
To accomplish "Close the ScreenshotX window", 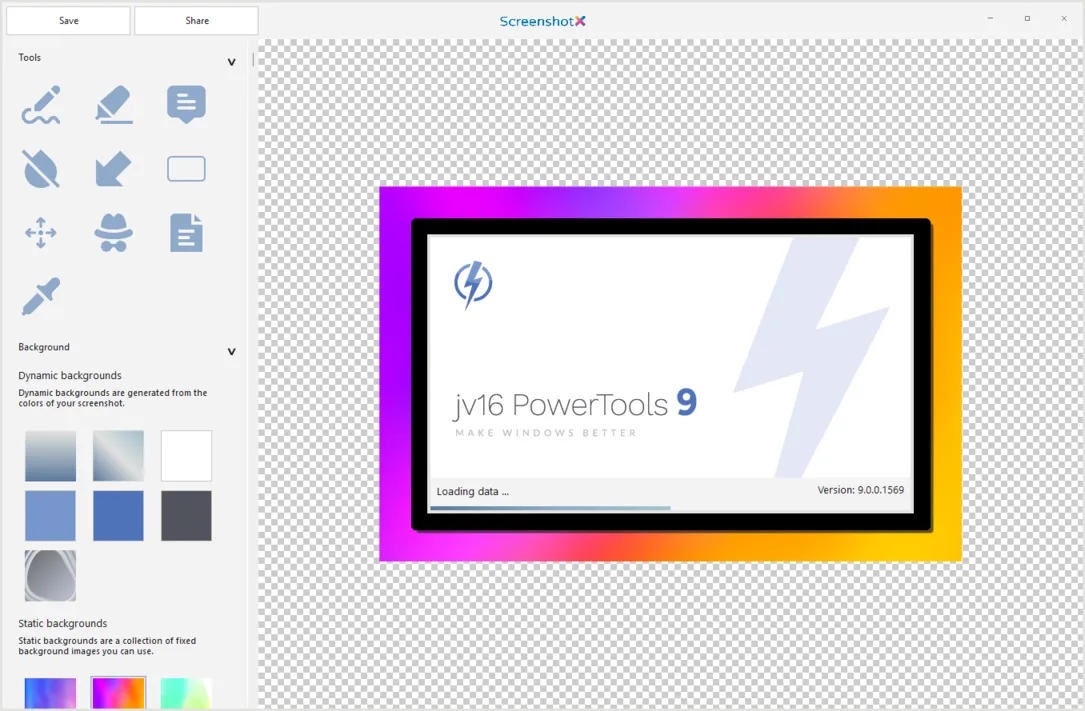I will 1064,19.
